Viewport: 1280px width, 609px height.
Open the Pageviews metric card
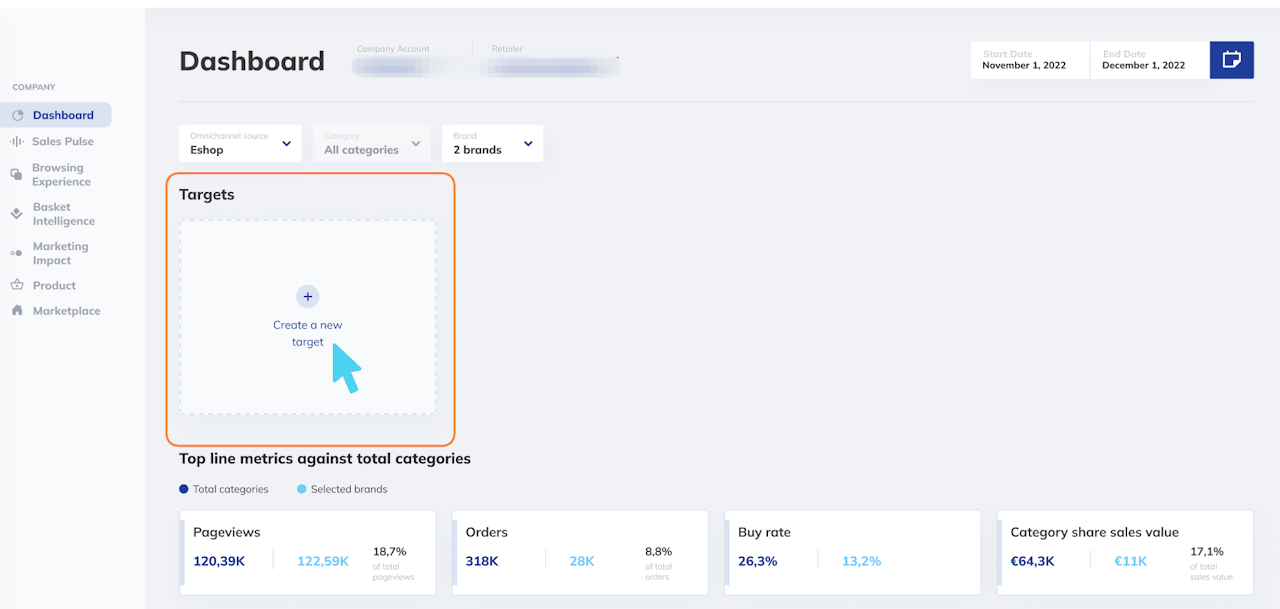pos(308,552)
